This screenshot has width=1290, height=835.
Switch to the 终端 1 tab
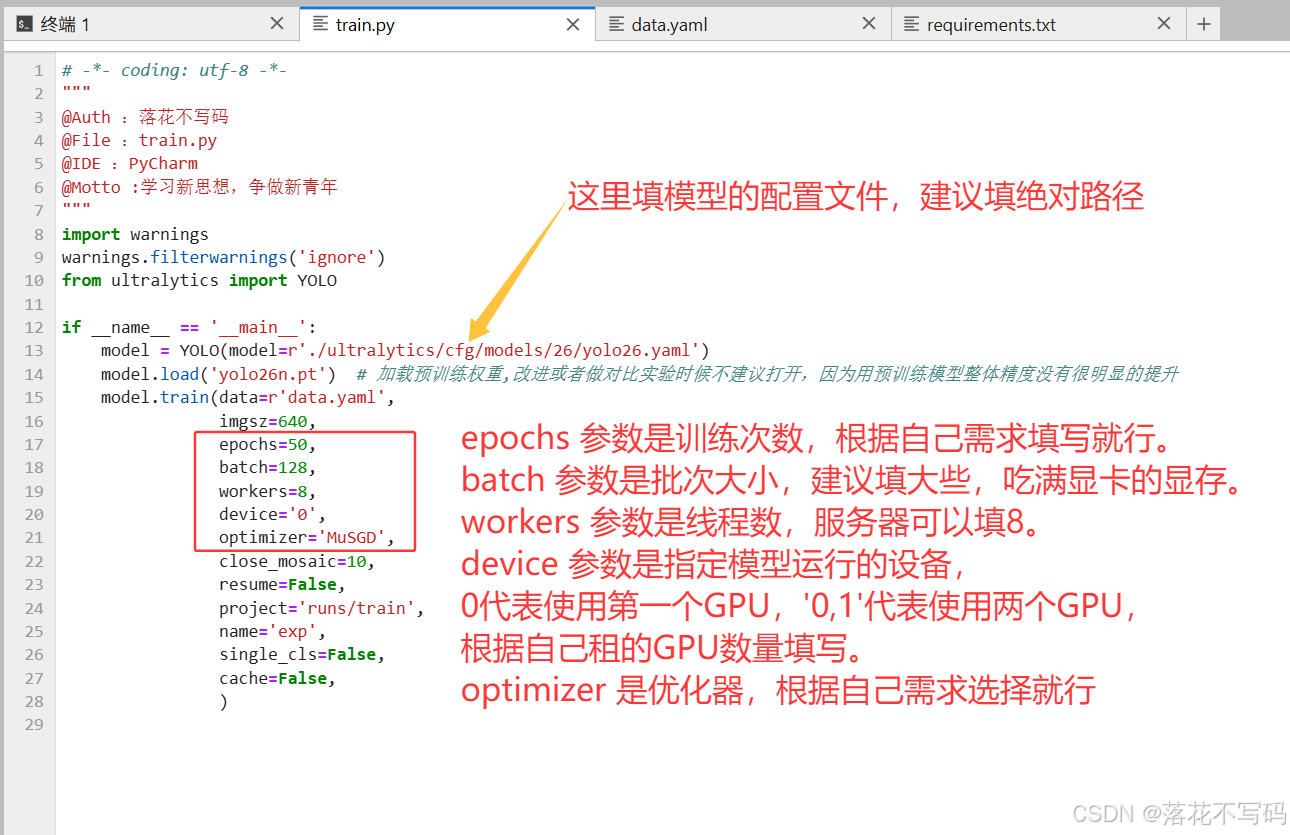pyautogui.click(x=65, y=25)
